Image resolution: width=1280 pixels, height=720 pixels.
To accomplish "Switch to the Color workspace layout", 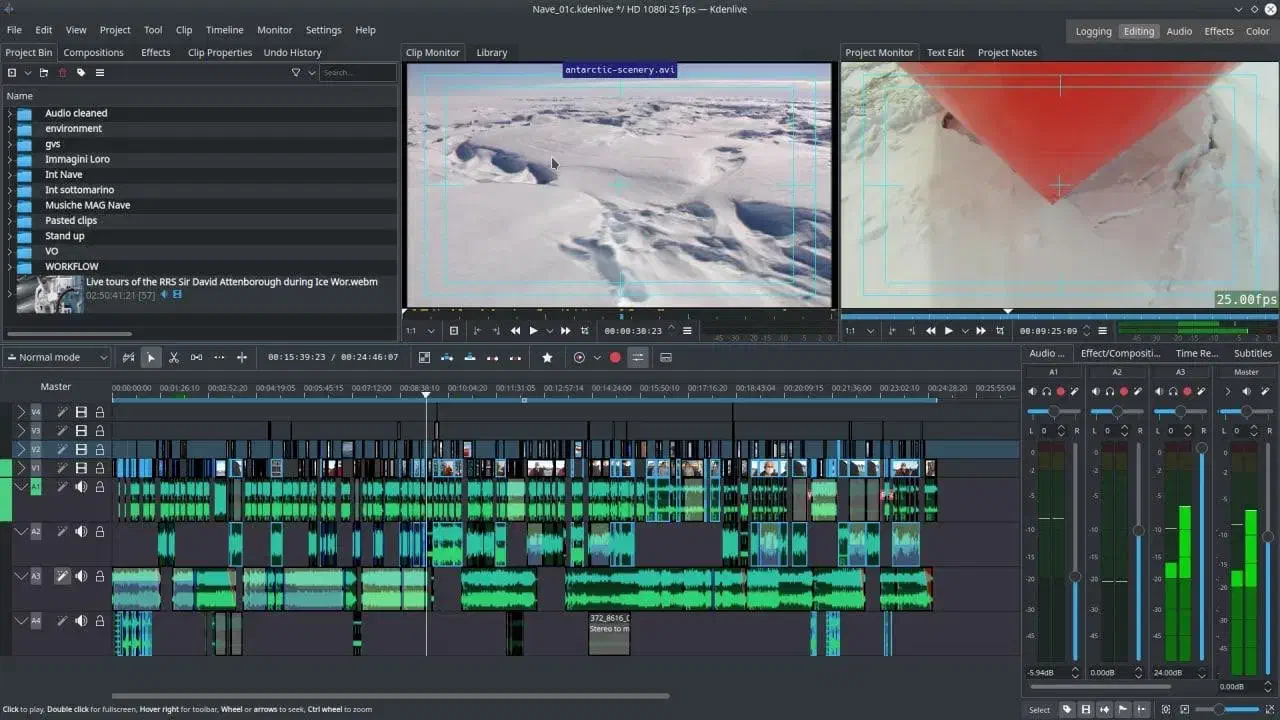I will pos(1257,31).
